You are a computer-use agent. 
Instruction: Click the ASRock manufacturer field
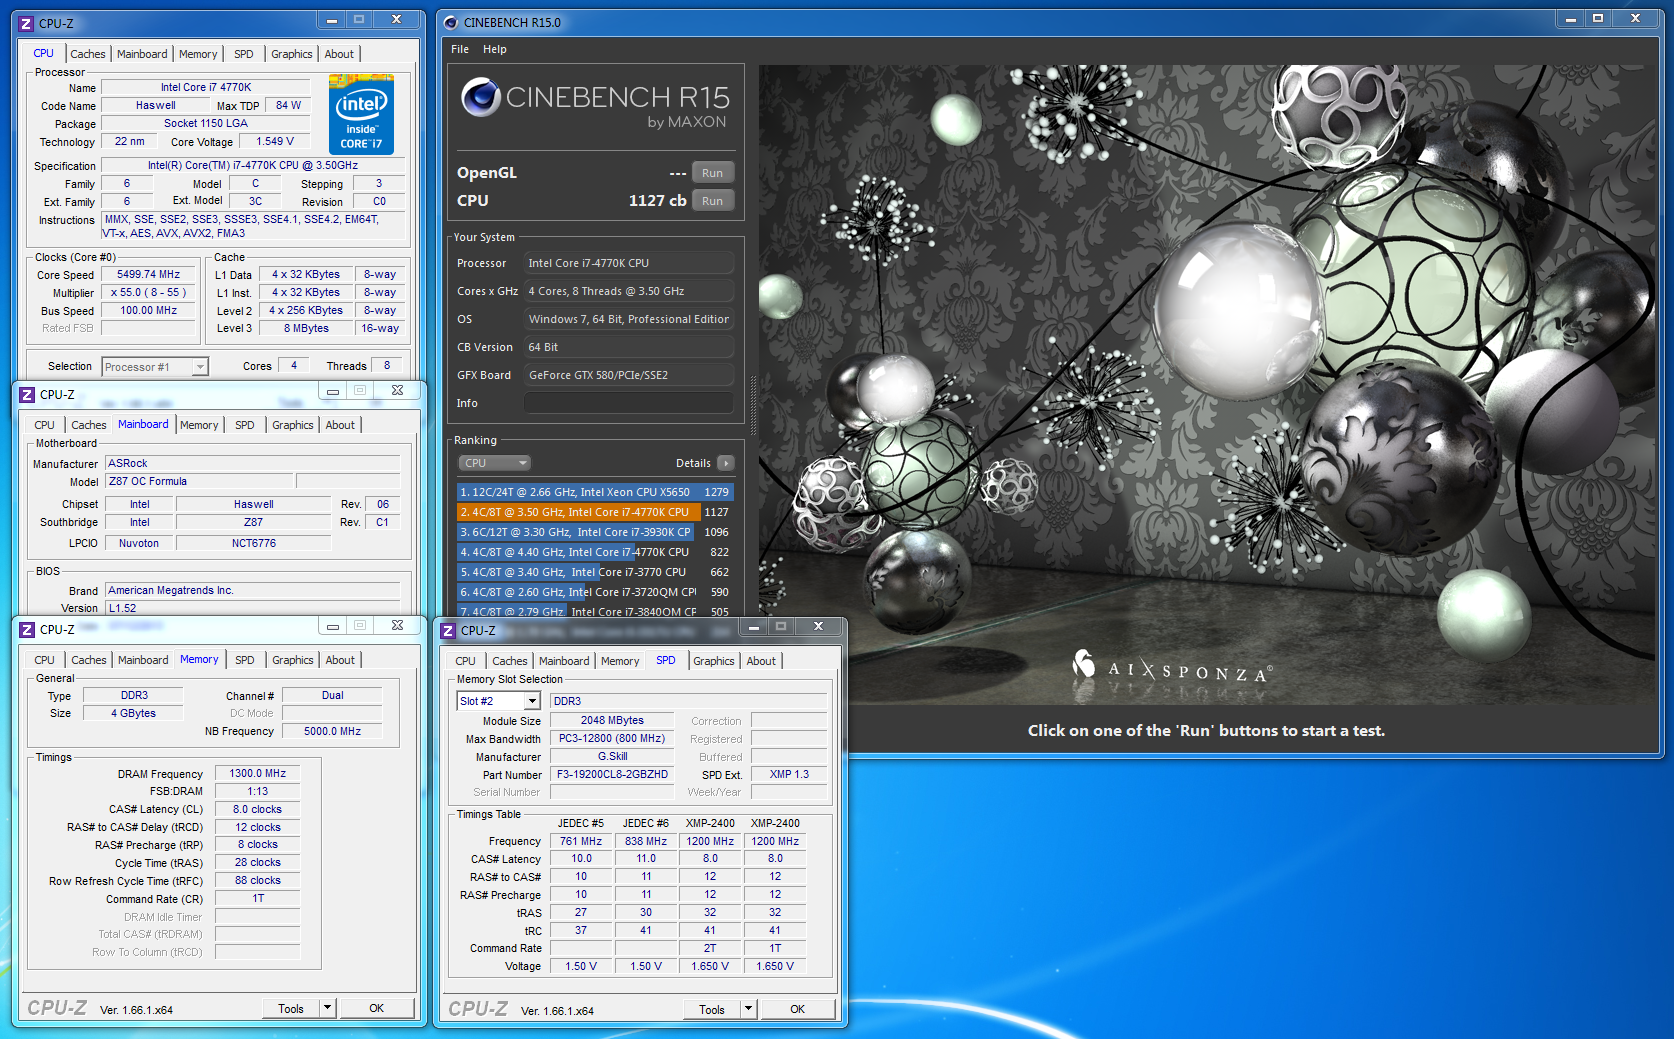pos(253,463)
